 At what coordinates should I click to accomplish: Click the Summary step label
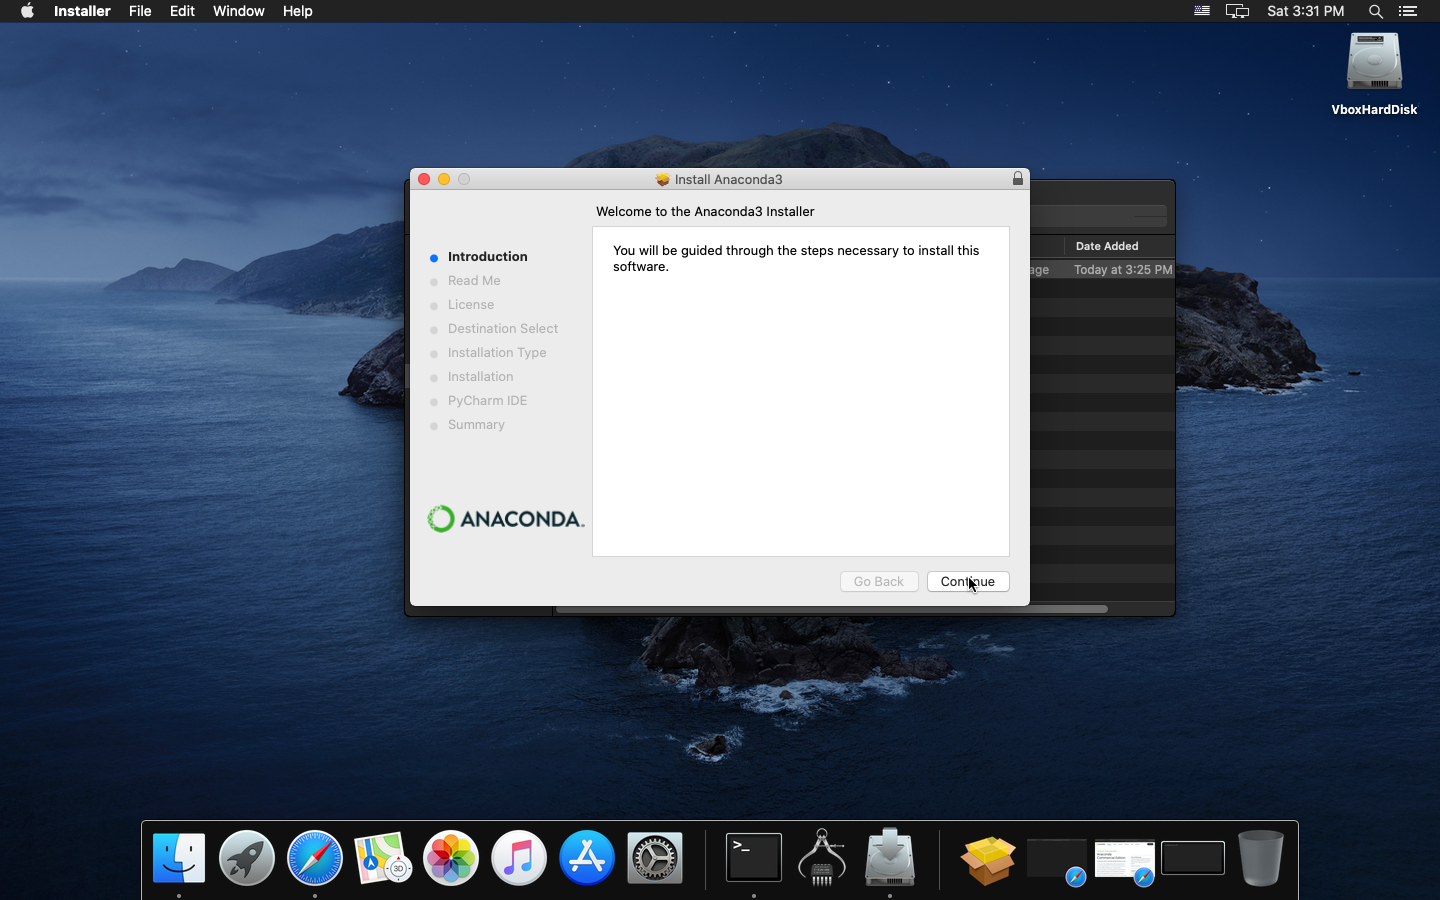click(x=476, y=425)
